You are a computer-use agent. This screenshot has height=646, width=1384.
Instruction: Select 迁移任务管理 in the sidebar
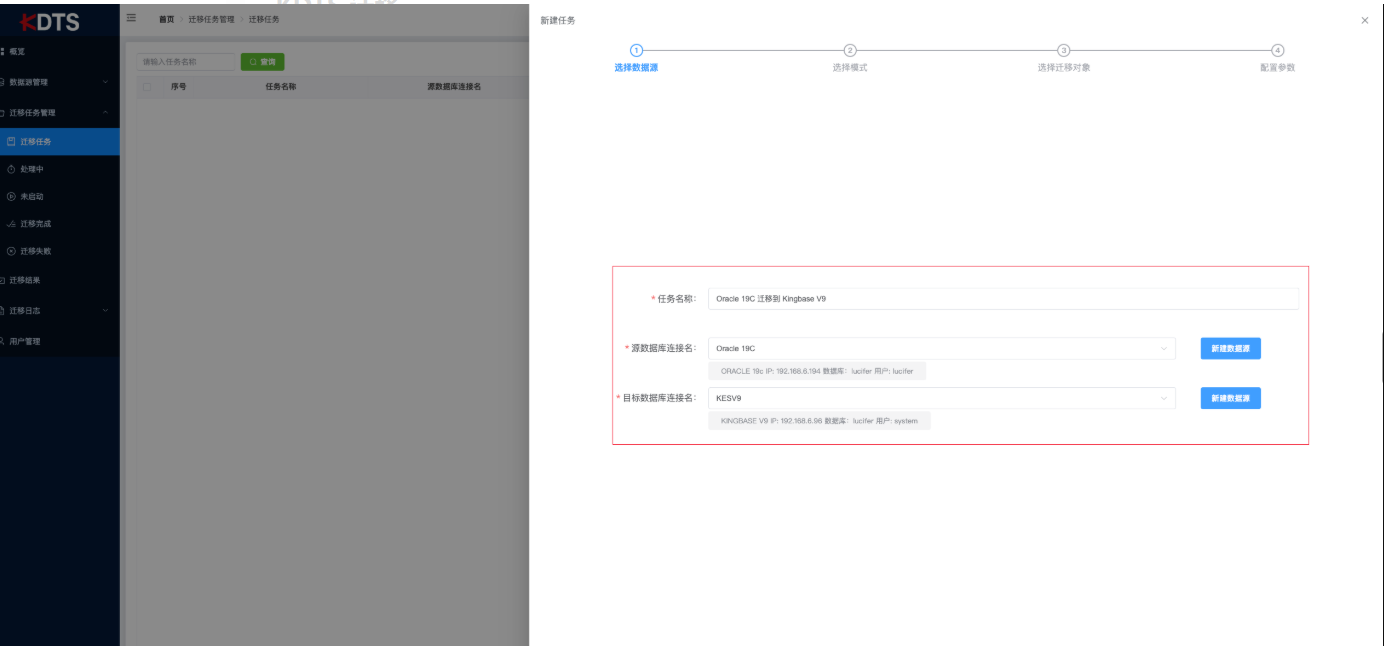(59, 112)
